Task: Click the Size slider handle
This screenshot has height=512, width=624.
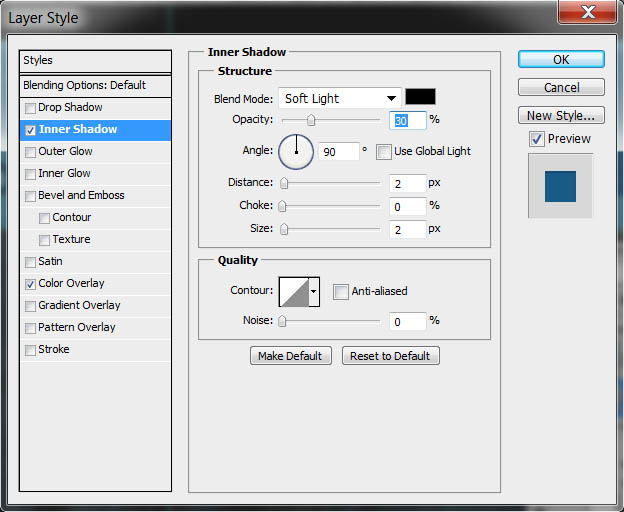Action: pos(284,229)
